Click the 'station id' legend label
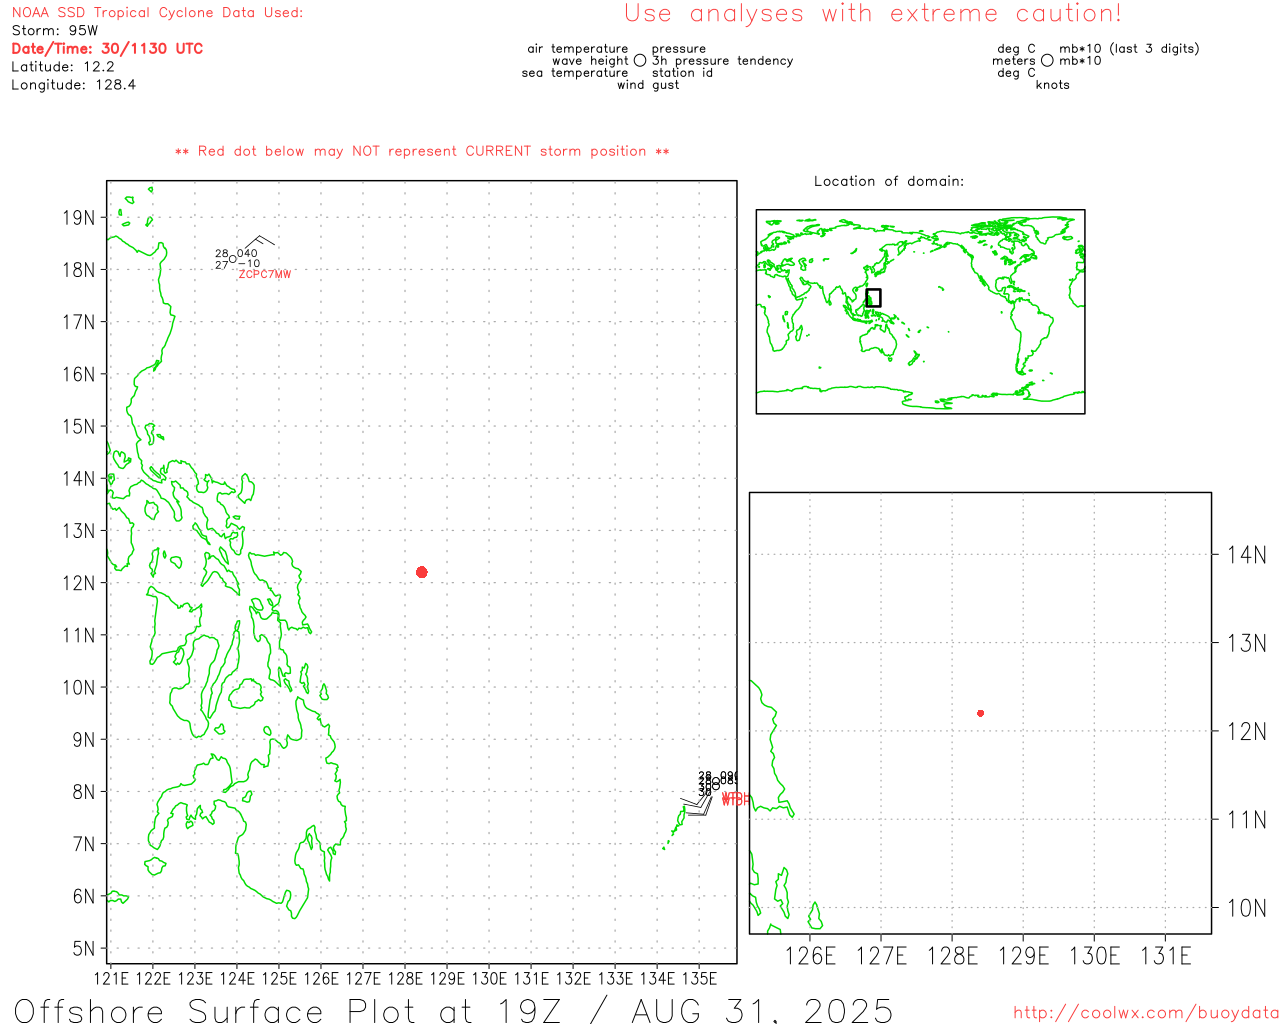This screenshot has width=1280, height=1024. click(x=682, y=73)
